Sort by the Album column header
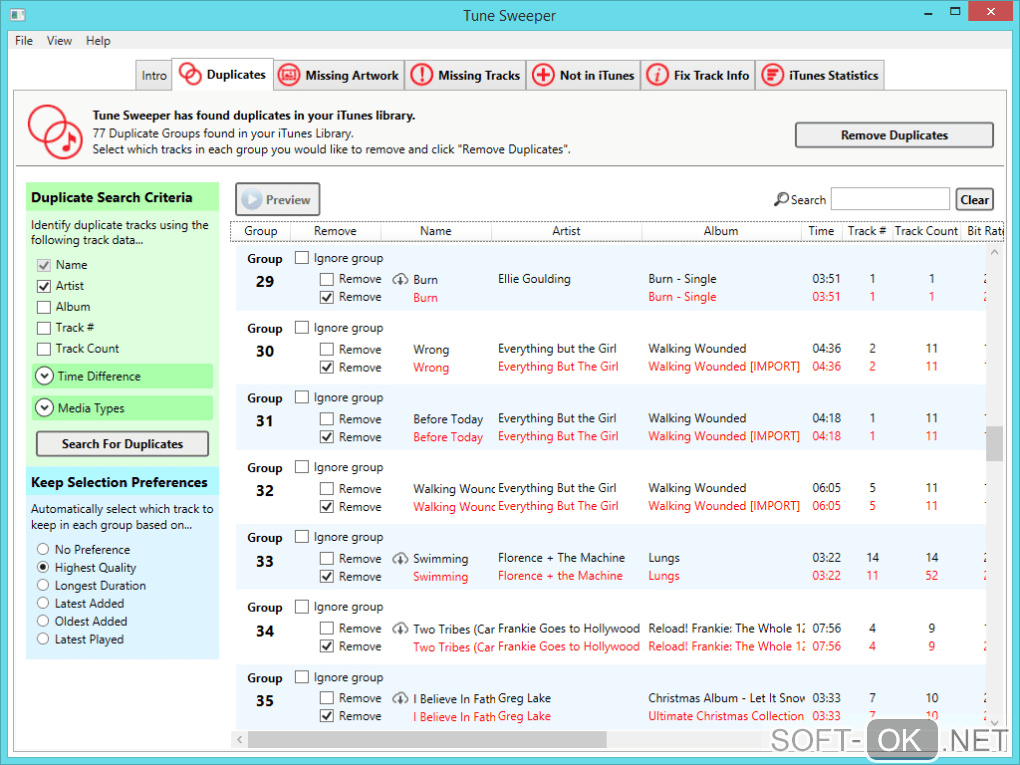 point(721,231)
